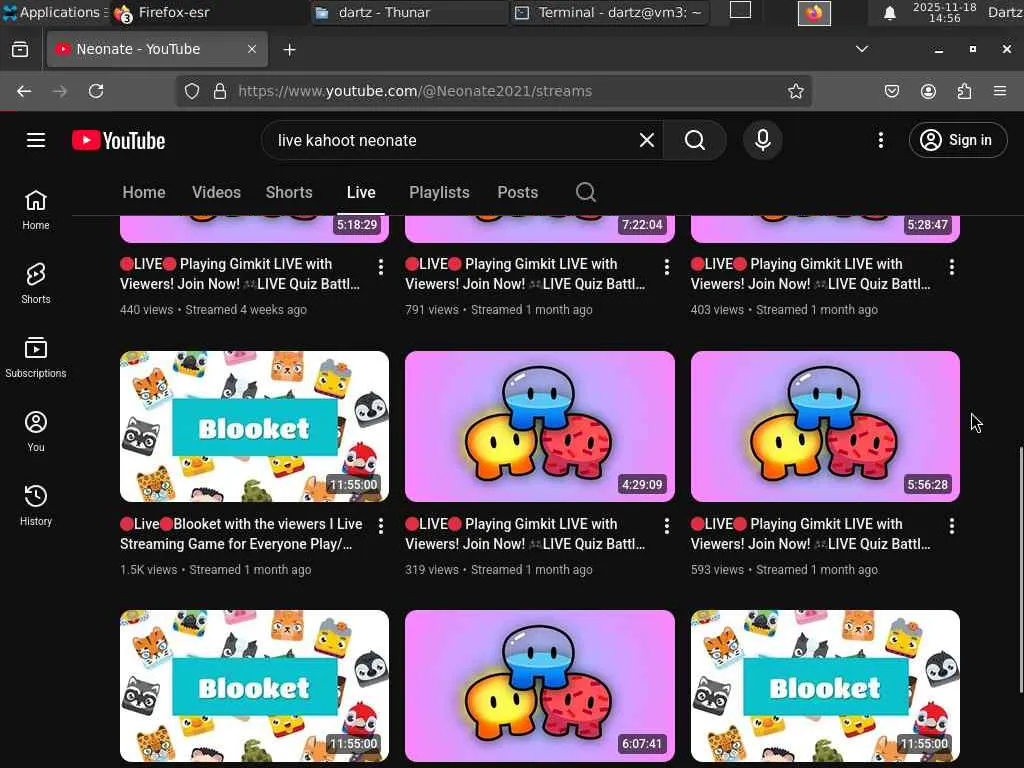Select the channel Live tab
Viewport: 1024px width, 768px height.
[x=361, y=192]
